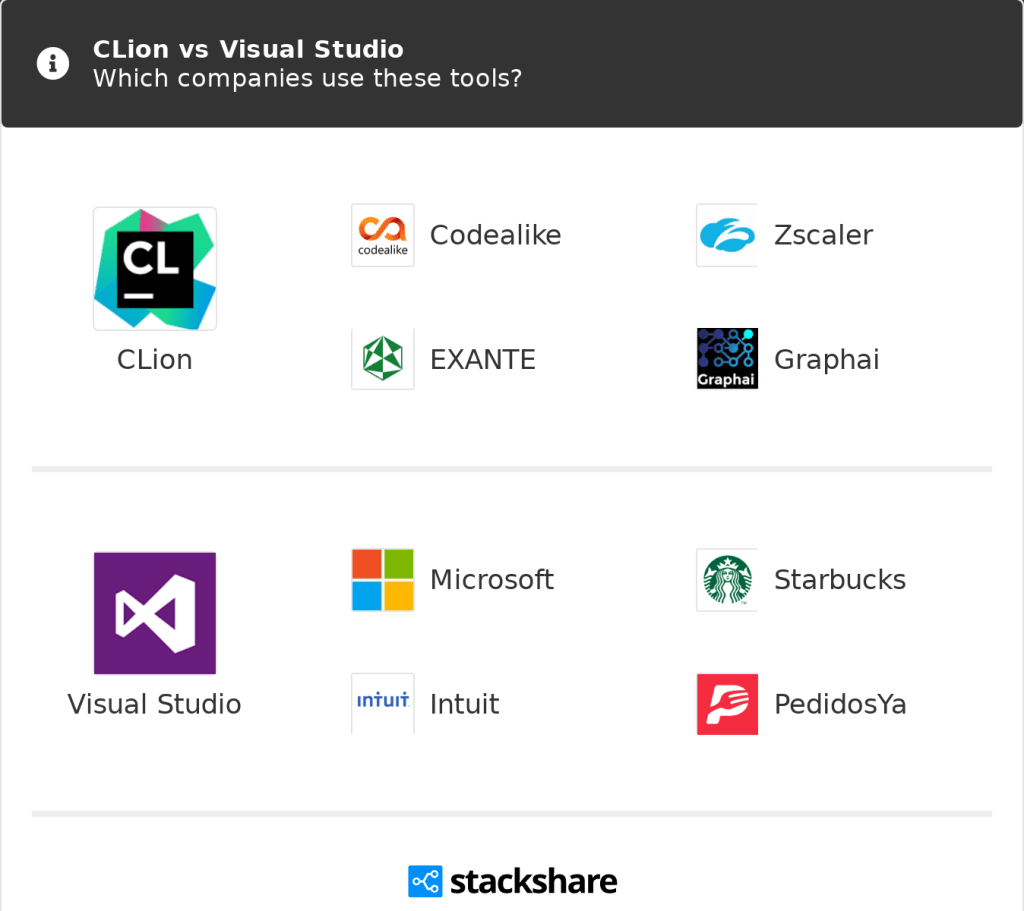Click the info icon in header
The width and height of the screenshot is (1024, 911).
[53, 64]
